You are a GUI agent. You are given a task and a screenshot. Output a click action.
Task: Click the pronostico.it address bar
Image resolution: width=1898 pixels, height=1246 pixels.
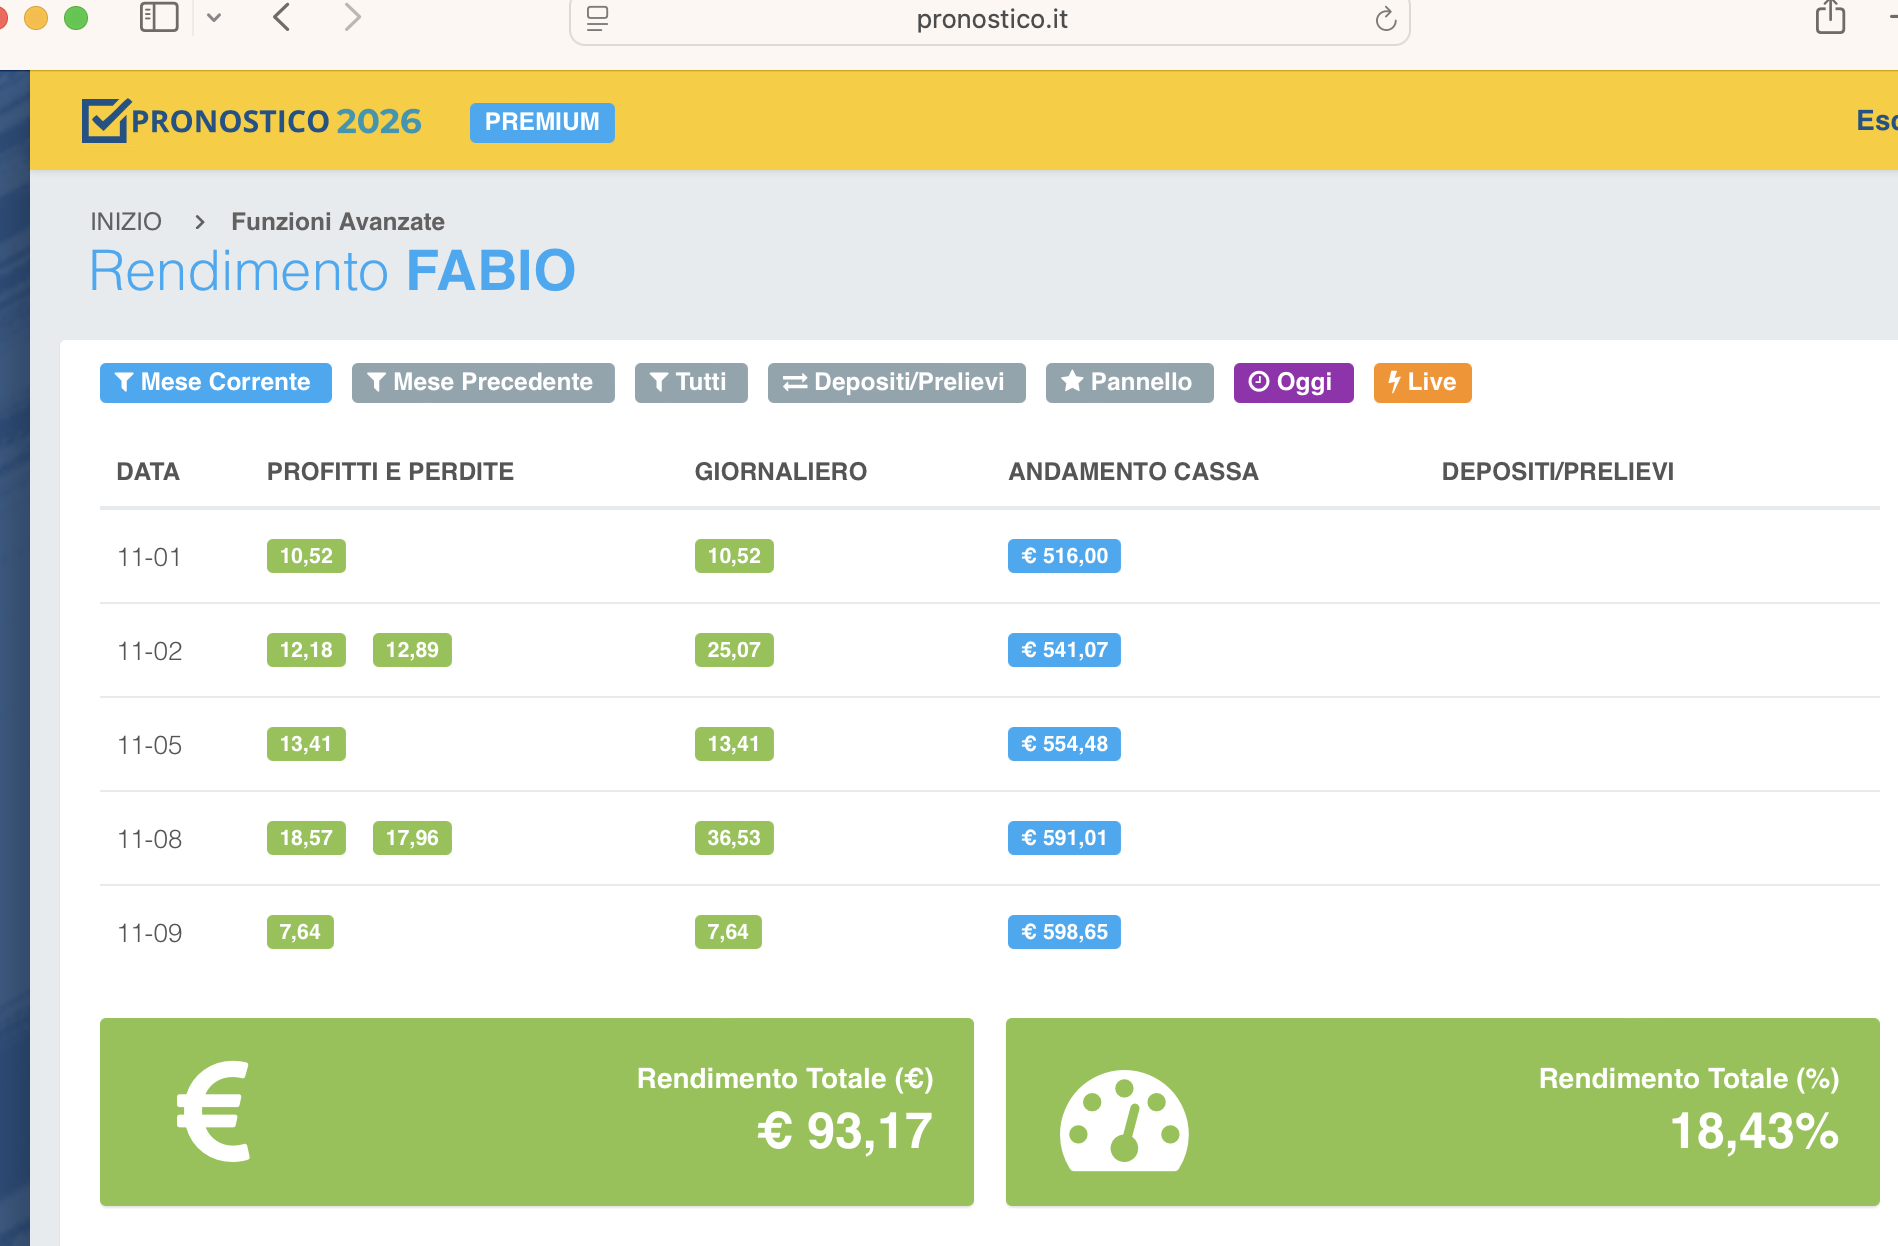point(991,19)
